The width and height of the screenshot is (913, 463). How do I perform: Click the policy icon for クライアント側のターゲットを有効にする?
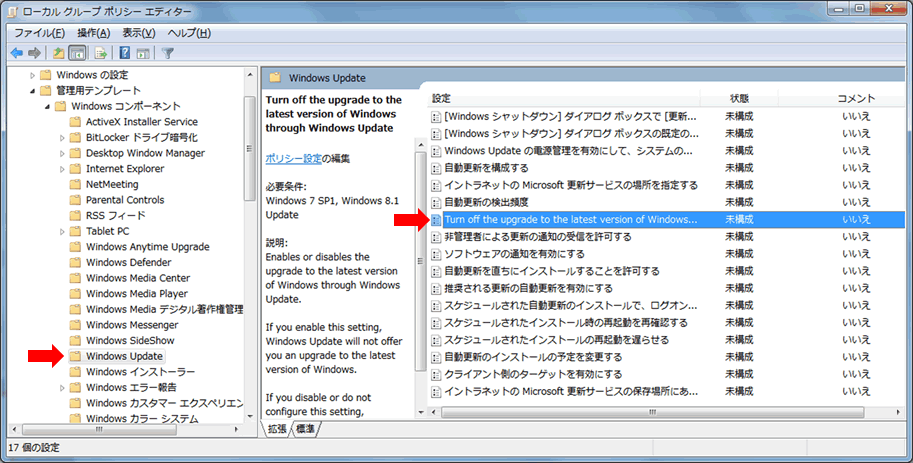pyautogui.click(x=436, y=374)
